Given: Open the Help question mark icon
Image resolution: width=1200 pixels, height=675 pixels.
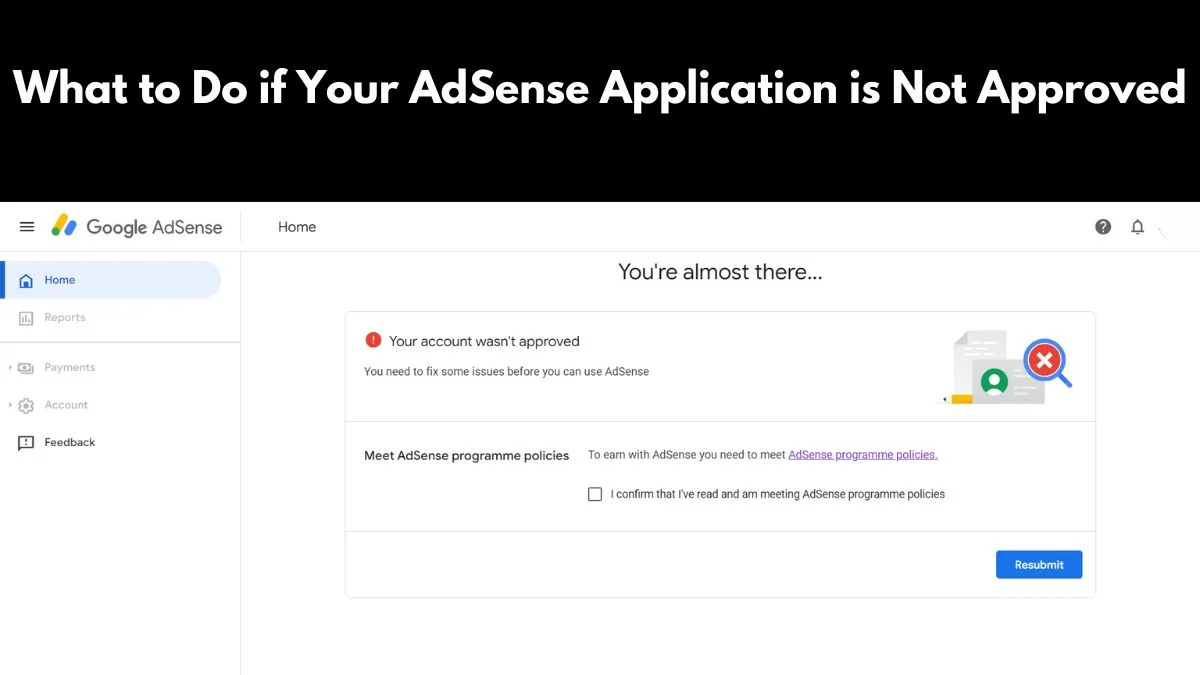Looking at the screenshot, I should (x=1103, y=227).
